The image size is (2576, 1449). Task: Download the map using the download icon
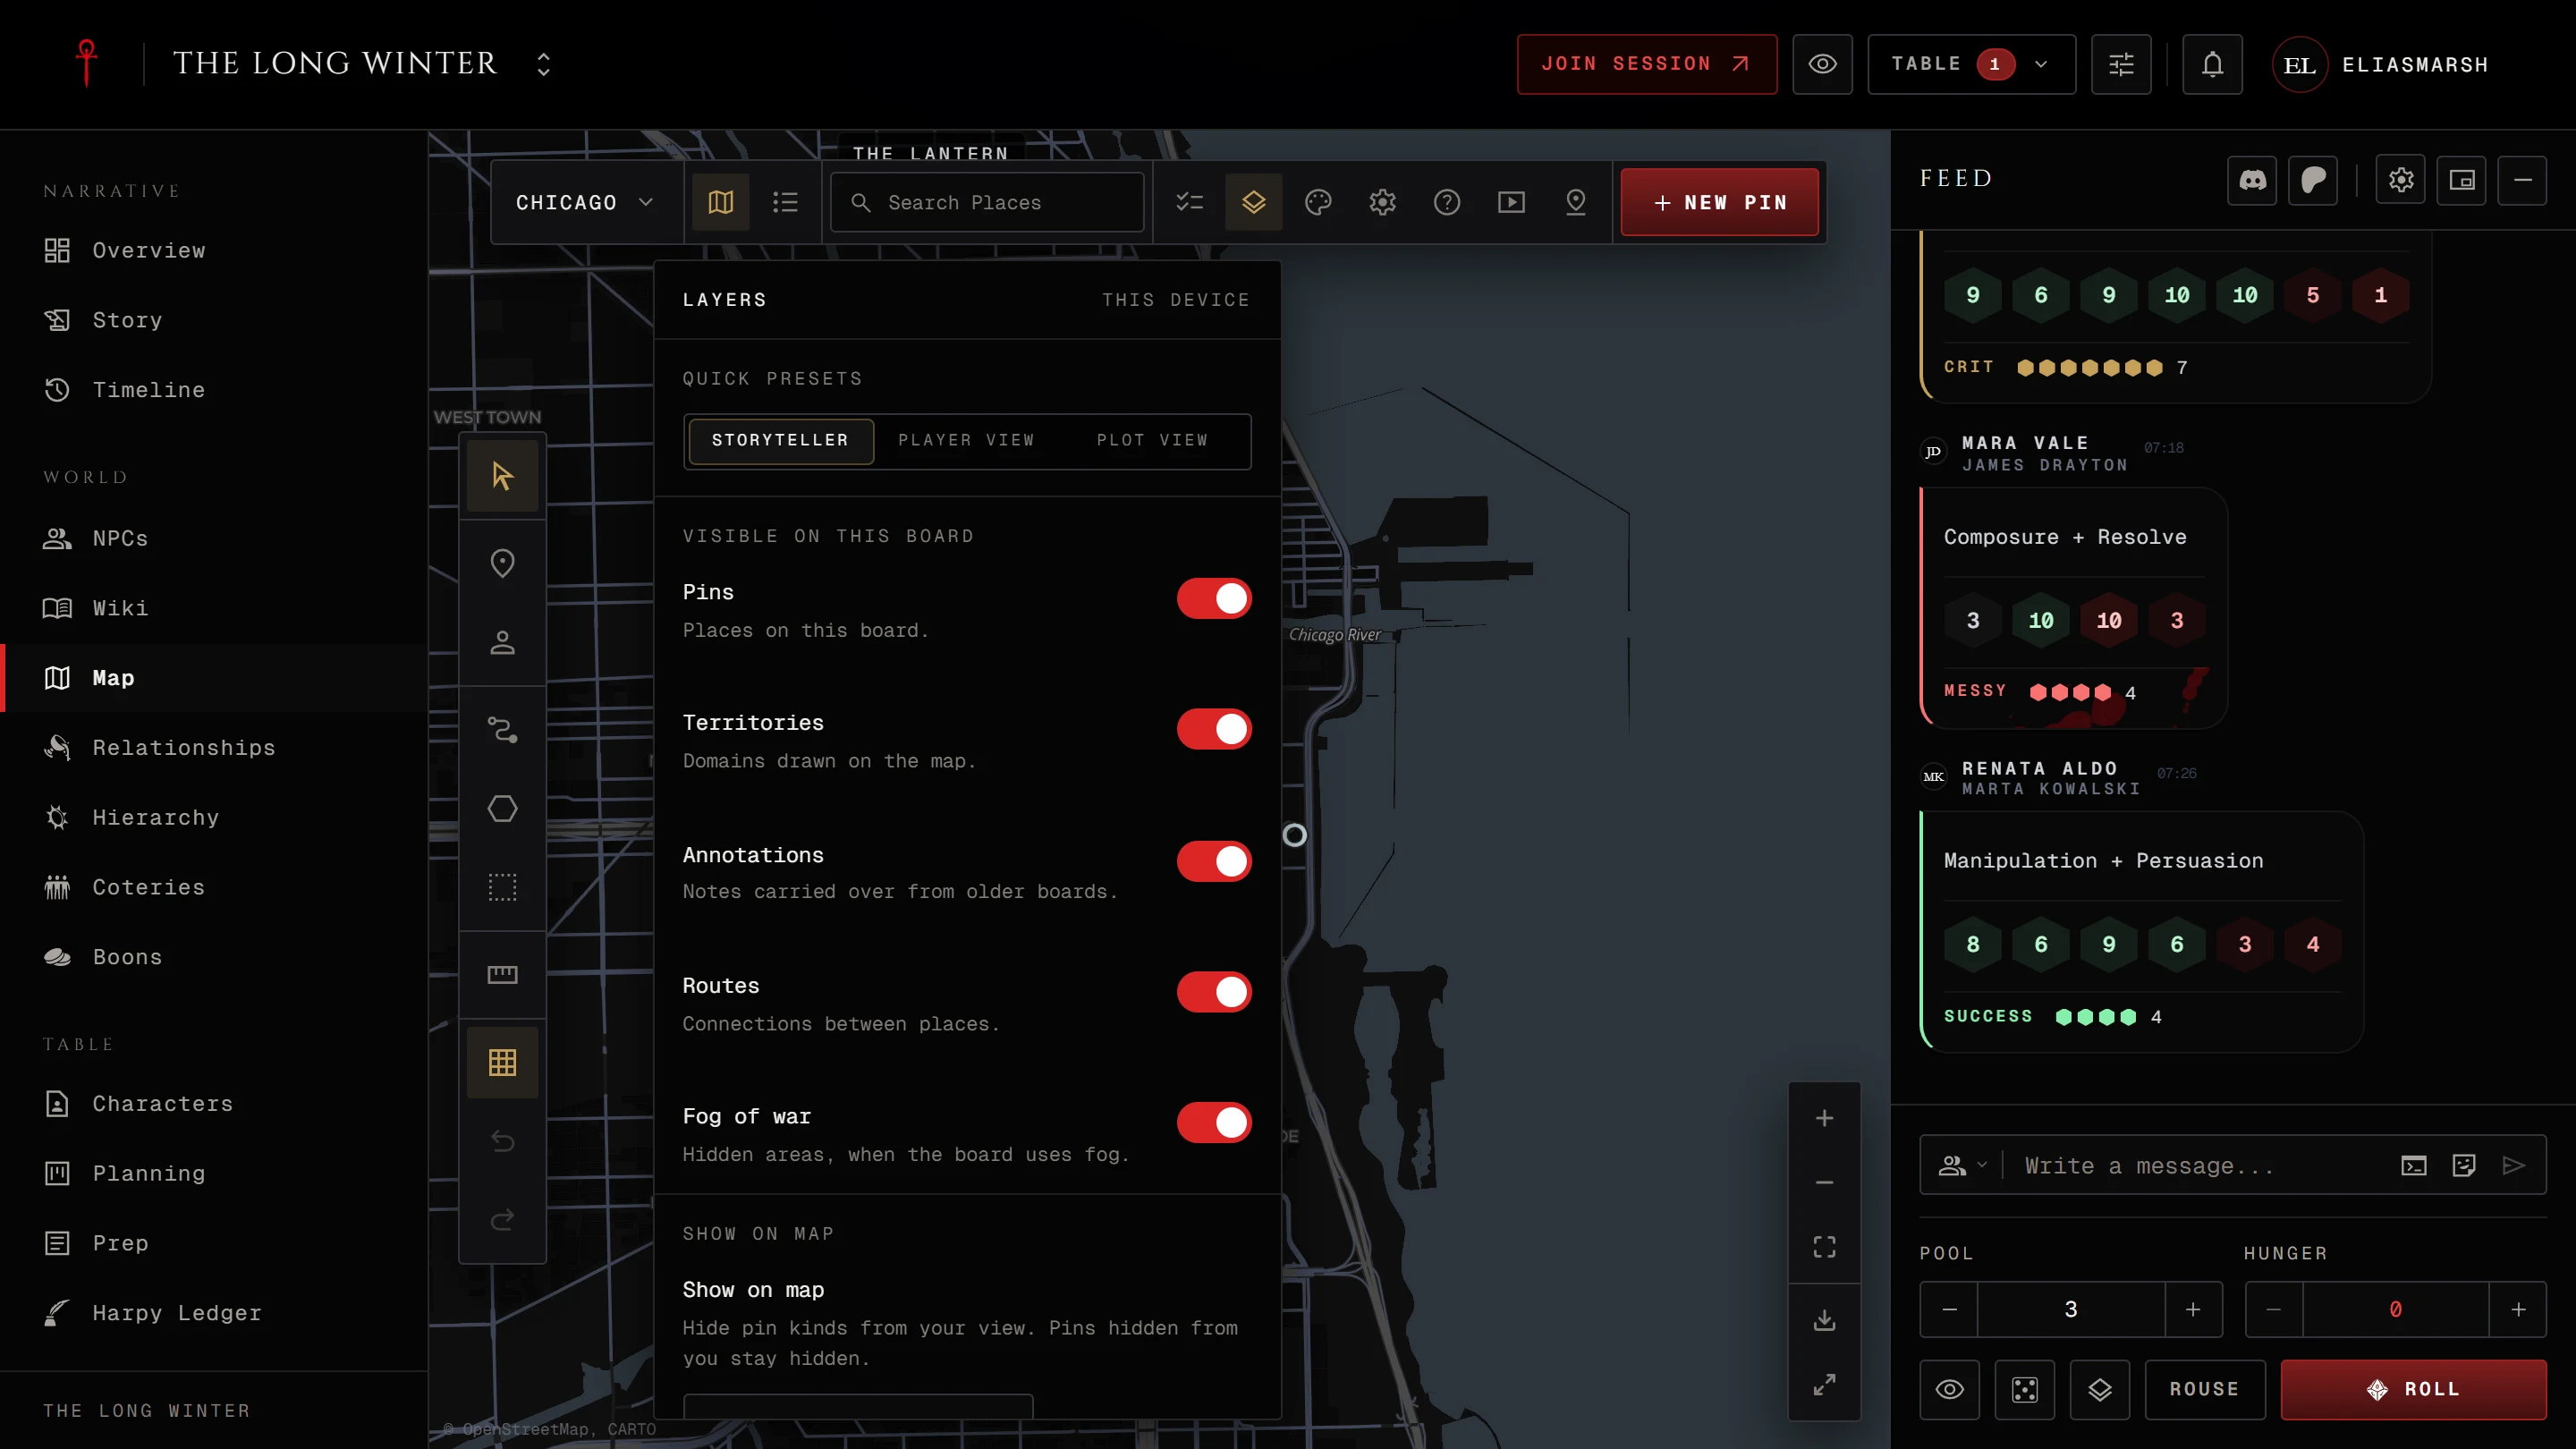point(1824,1320)
